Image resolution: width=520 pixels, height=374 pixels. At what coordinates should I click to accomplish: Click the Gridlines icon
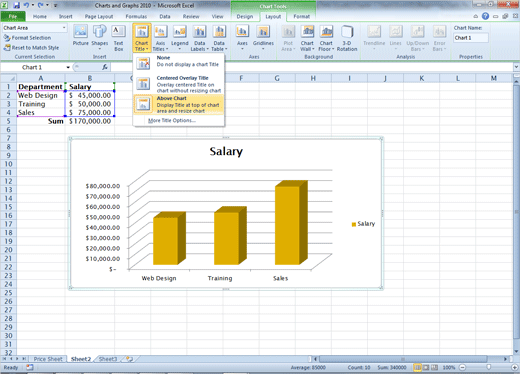(263, 37)
